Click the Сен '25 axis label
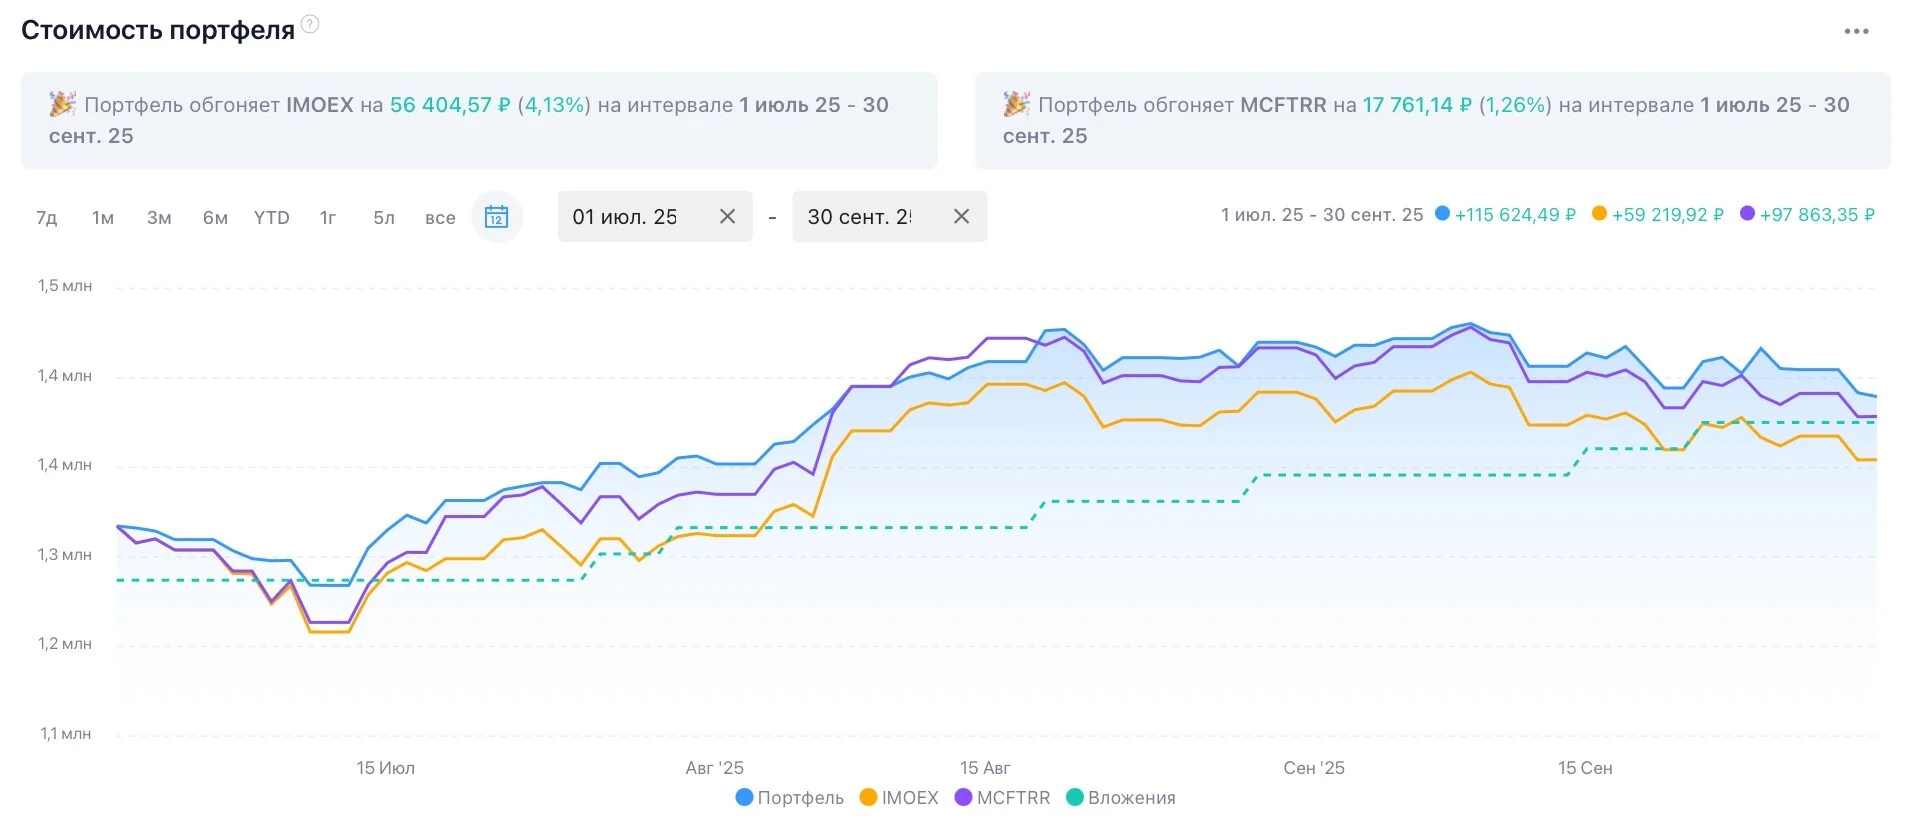Viewport: 1912px width, 831px height. pyautogui.click(x=1314, y=768)
